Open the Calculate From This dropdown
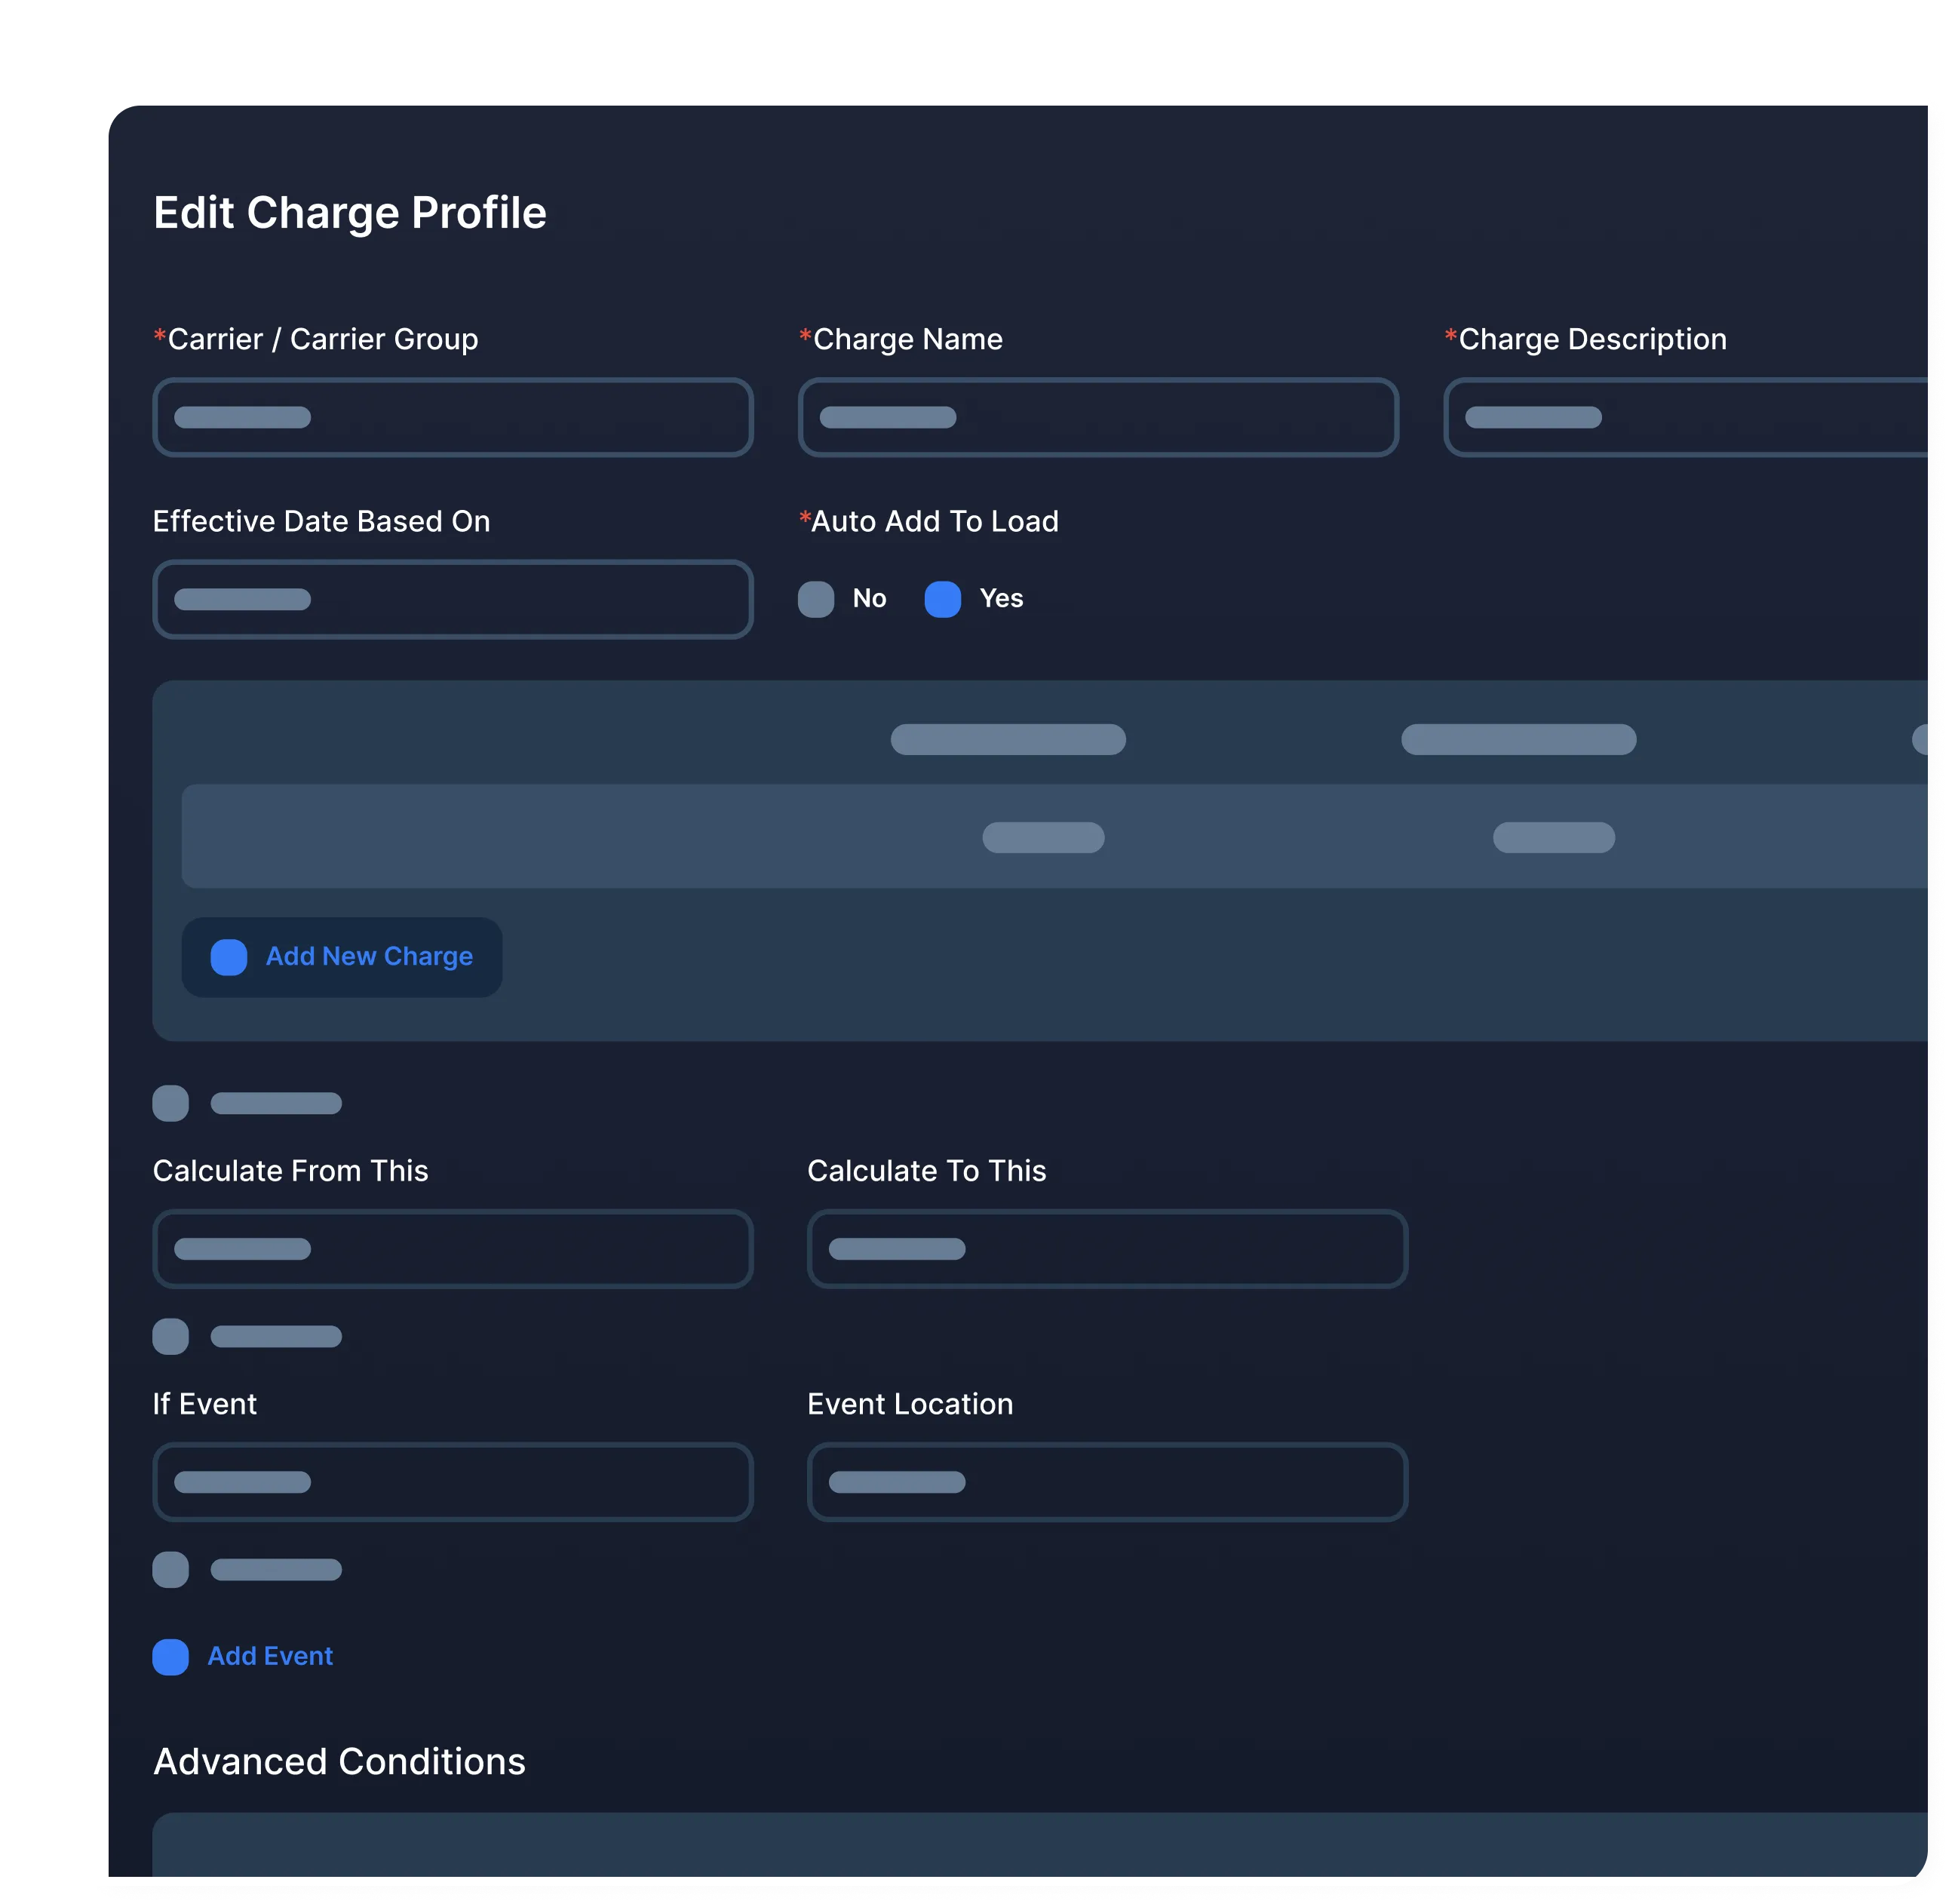 [452, 1249]
